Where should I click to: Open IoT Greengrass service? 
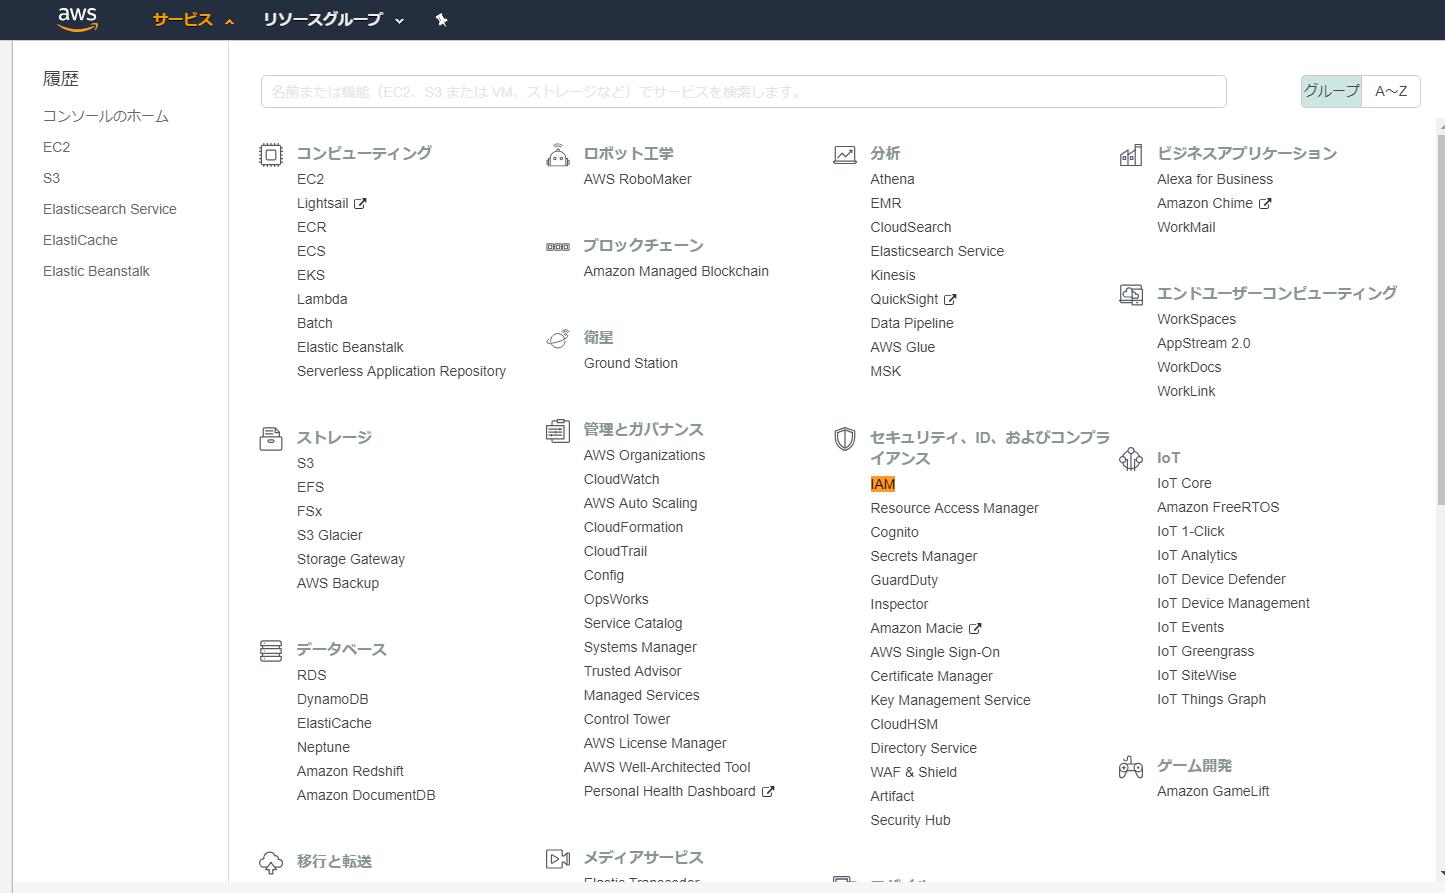click(1206, 651)
